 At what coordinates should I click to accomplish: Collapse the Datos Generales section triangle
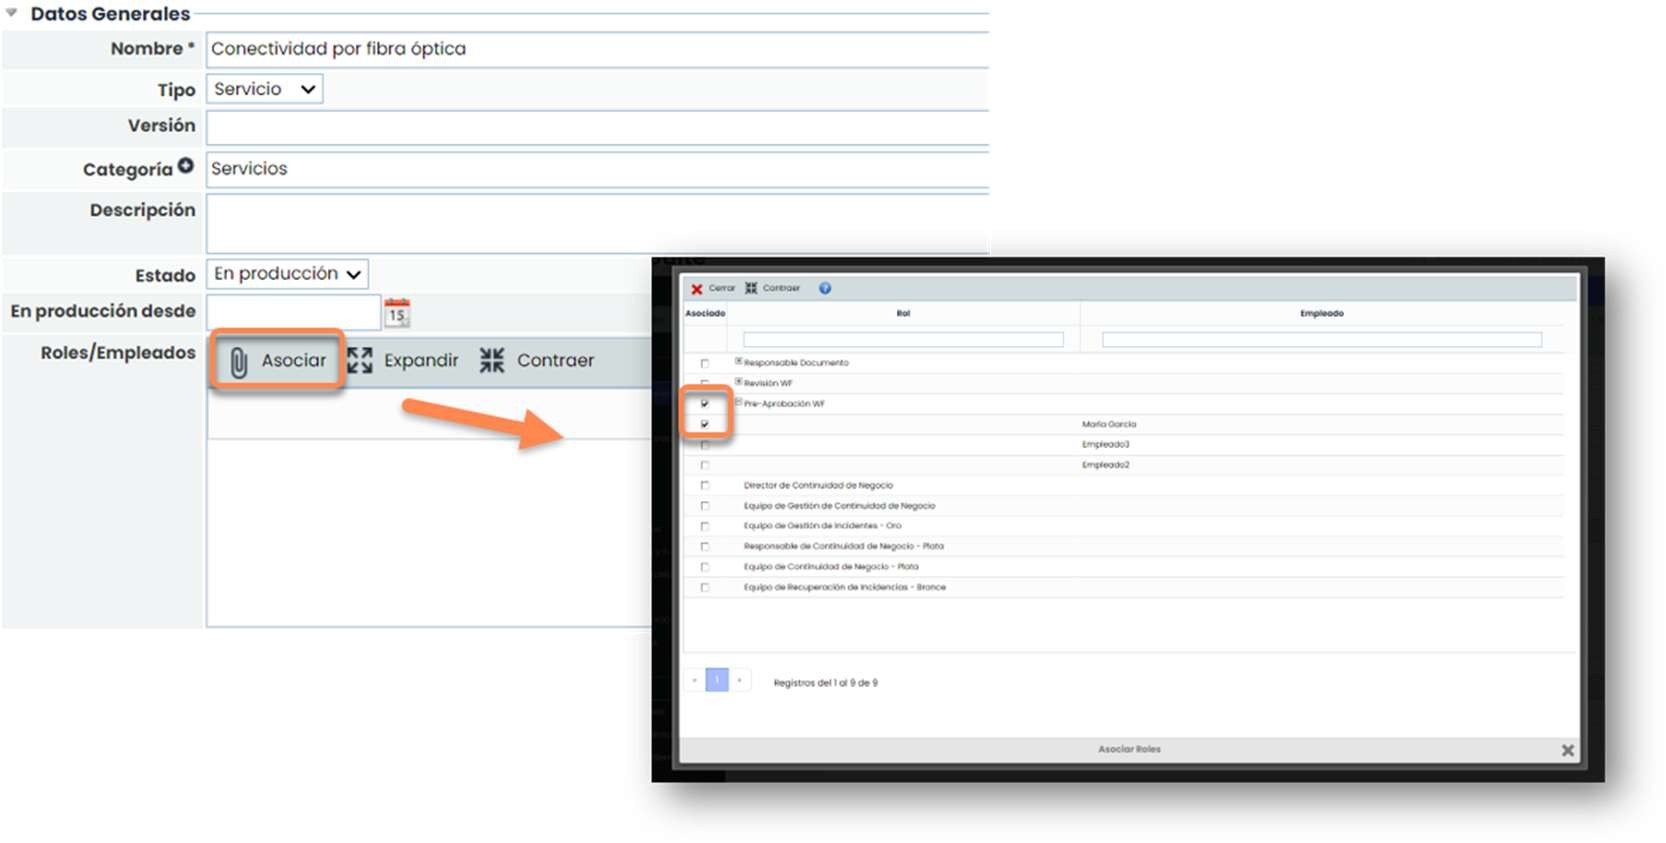(12, 13)
